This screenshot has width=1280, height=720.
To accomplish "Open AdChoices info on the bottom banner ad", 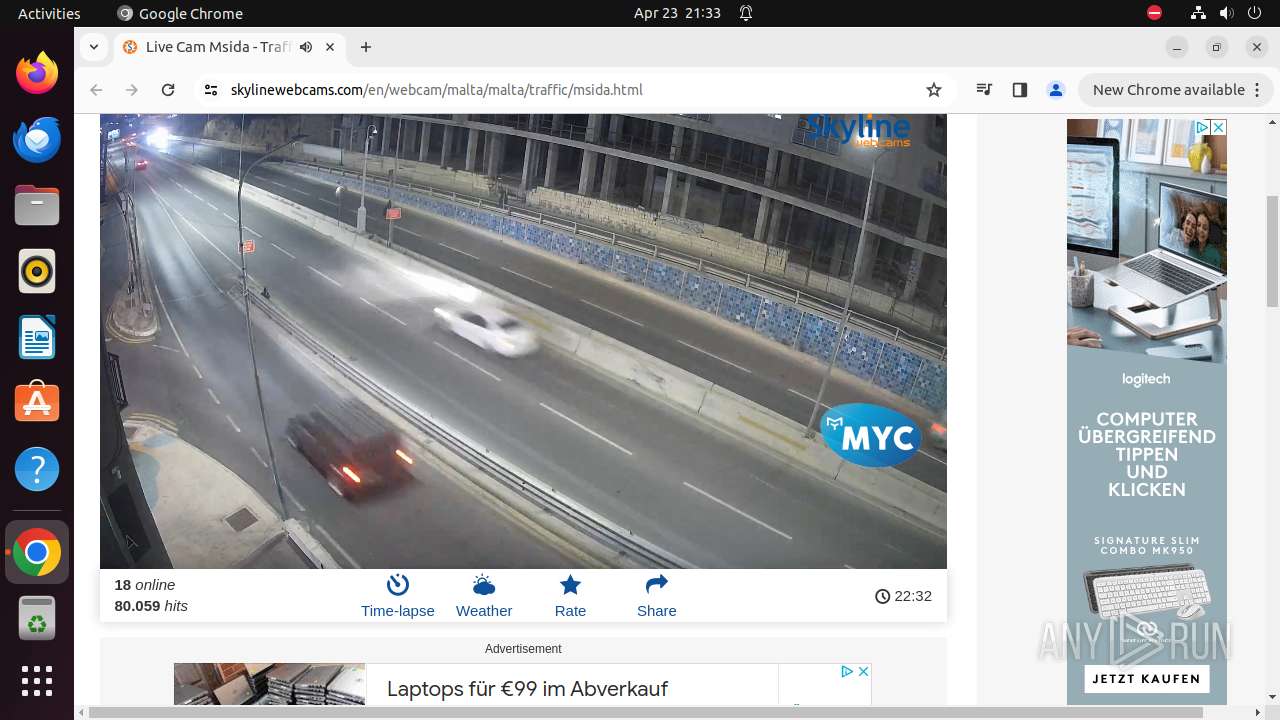I will click(x=846, y=671).
